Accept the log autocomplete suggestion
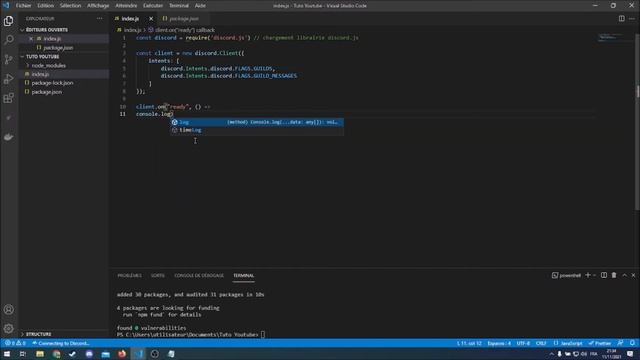This screenshot has width=640, height=360. (257, 122)
